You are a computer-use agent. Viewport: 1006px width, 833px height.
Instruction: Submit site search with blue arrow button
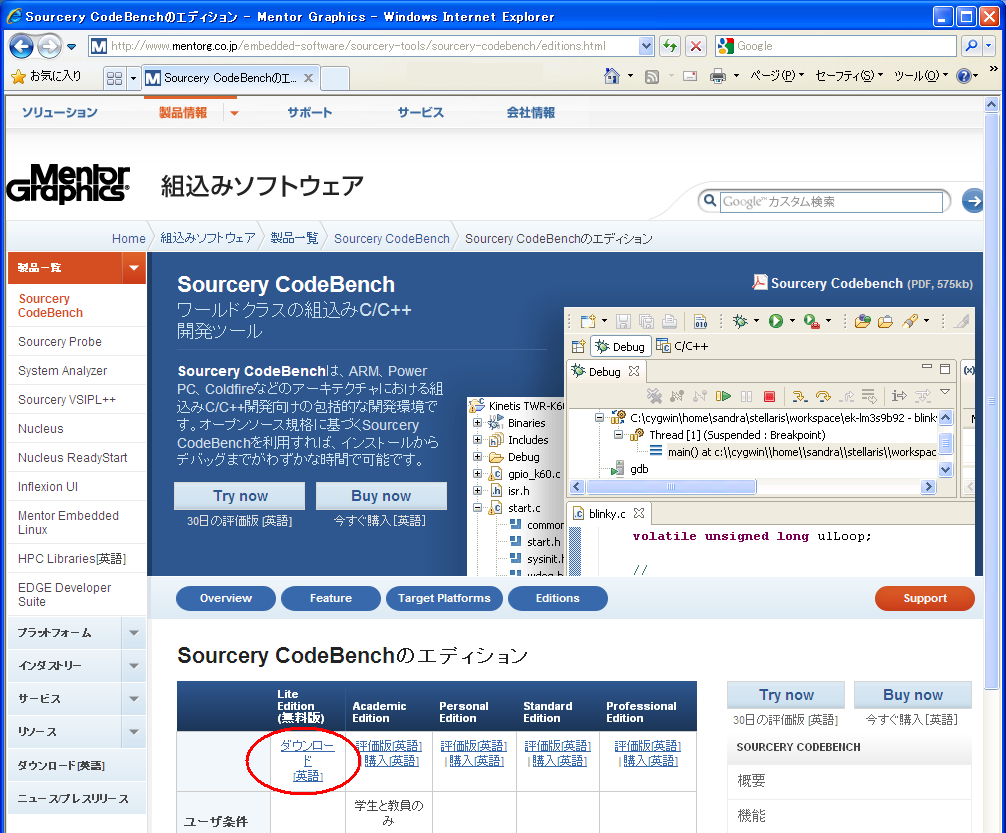point(973,201)
